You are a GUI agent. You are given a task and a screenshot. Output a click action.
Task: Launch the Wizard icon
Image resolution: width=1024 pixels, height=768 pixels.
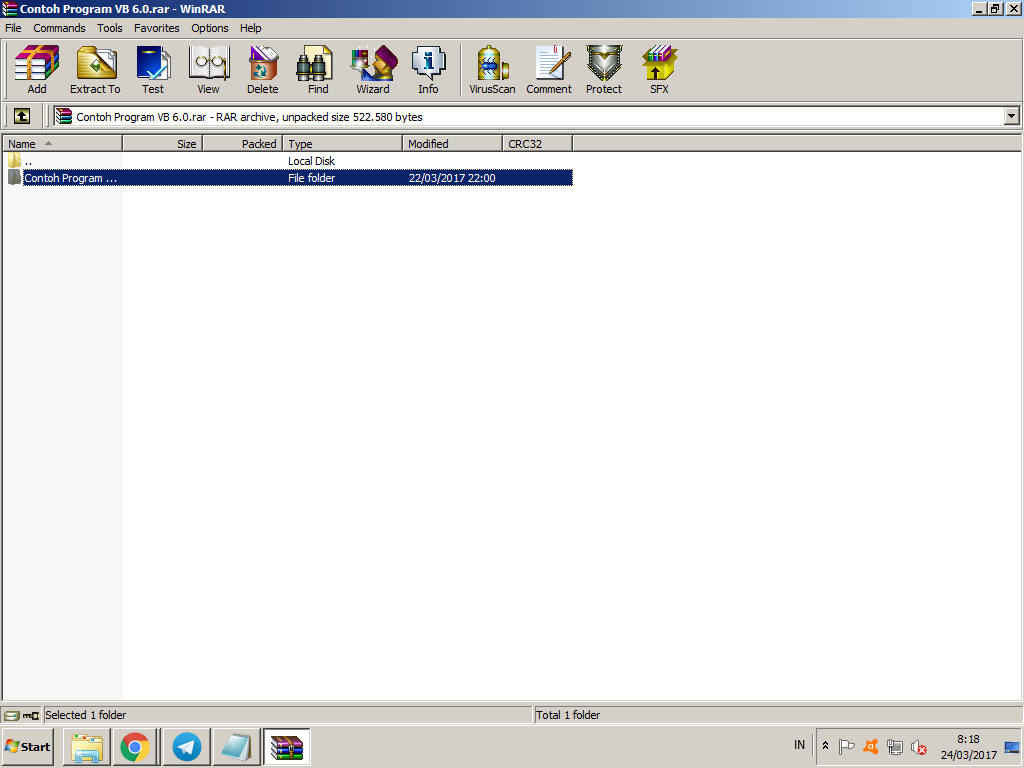pyautogui.click(x=372, y=68)
